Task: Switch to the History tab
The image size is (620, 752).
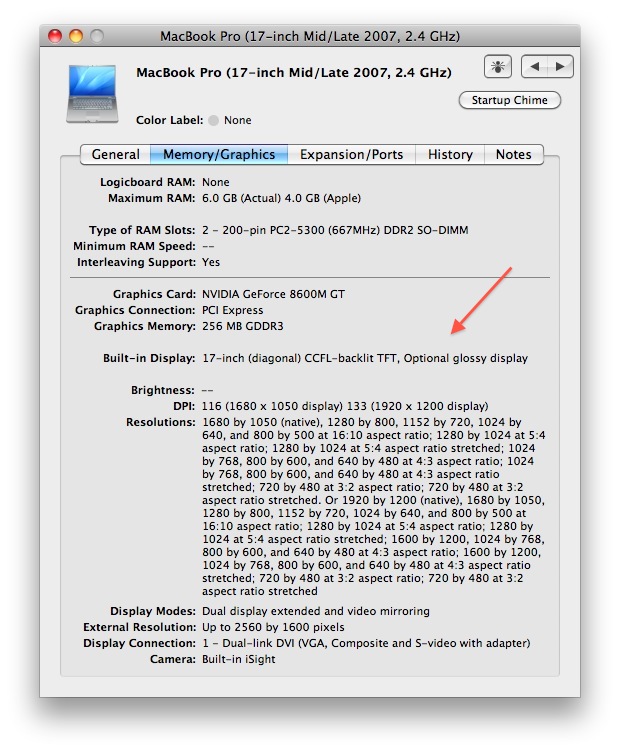Action: pos(450,154)
